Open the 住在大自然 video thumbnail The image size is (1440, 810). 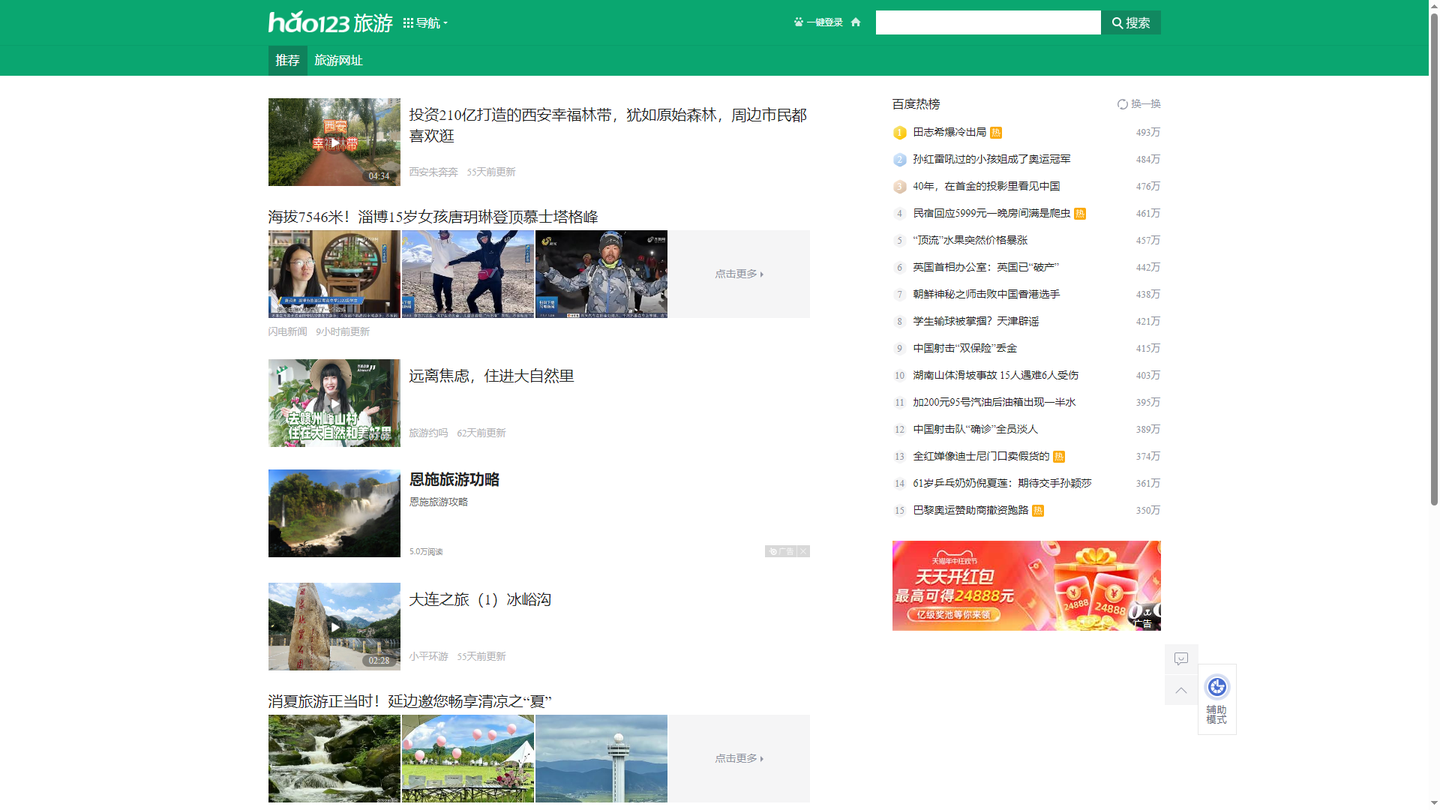[334, 403]
